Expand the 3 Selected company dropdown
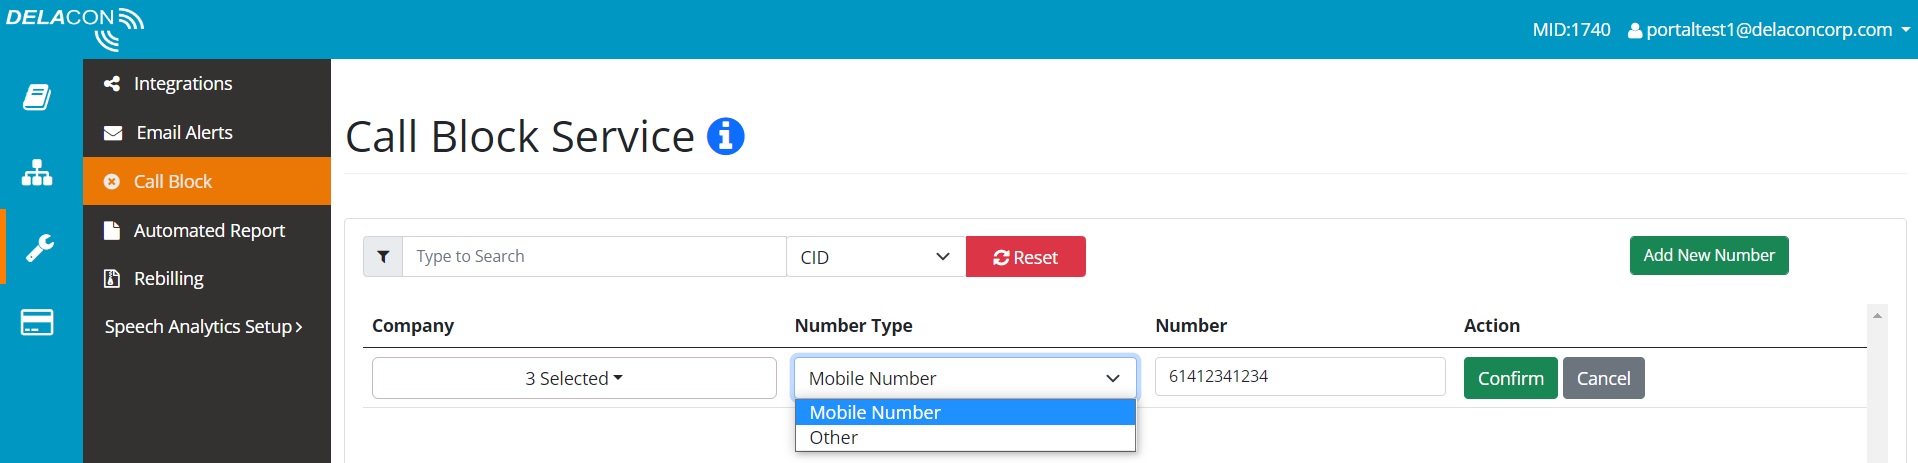Viewport: 1918px width, 463px height. coord(574,378)
